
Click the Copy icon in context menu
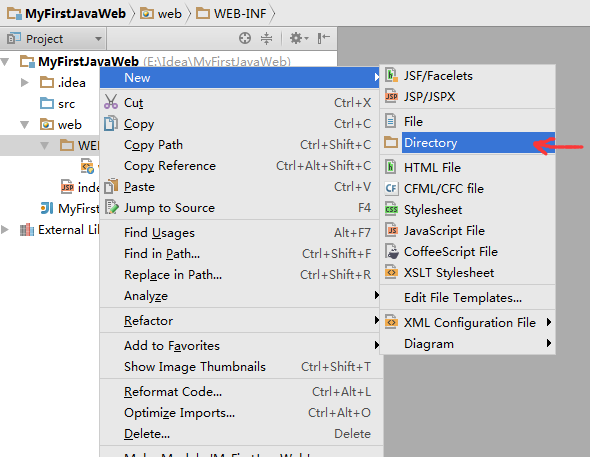[x=111, y=123]
